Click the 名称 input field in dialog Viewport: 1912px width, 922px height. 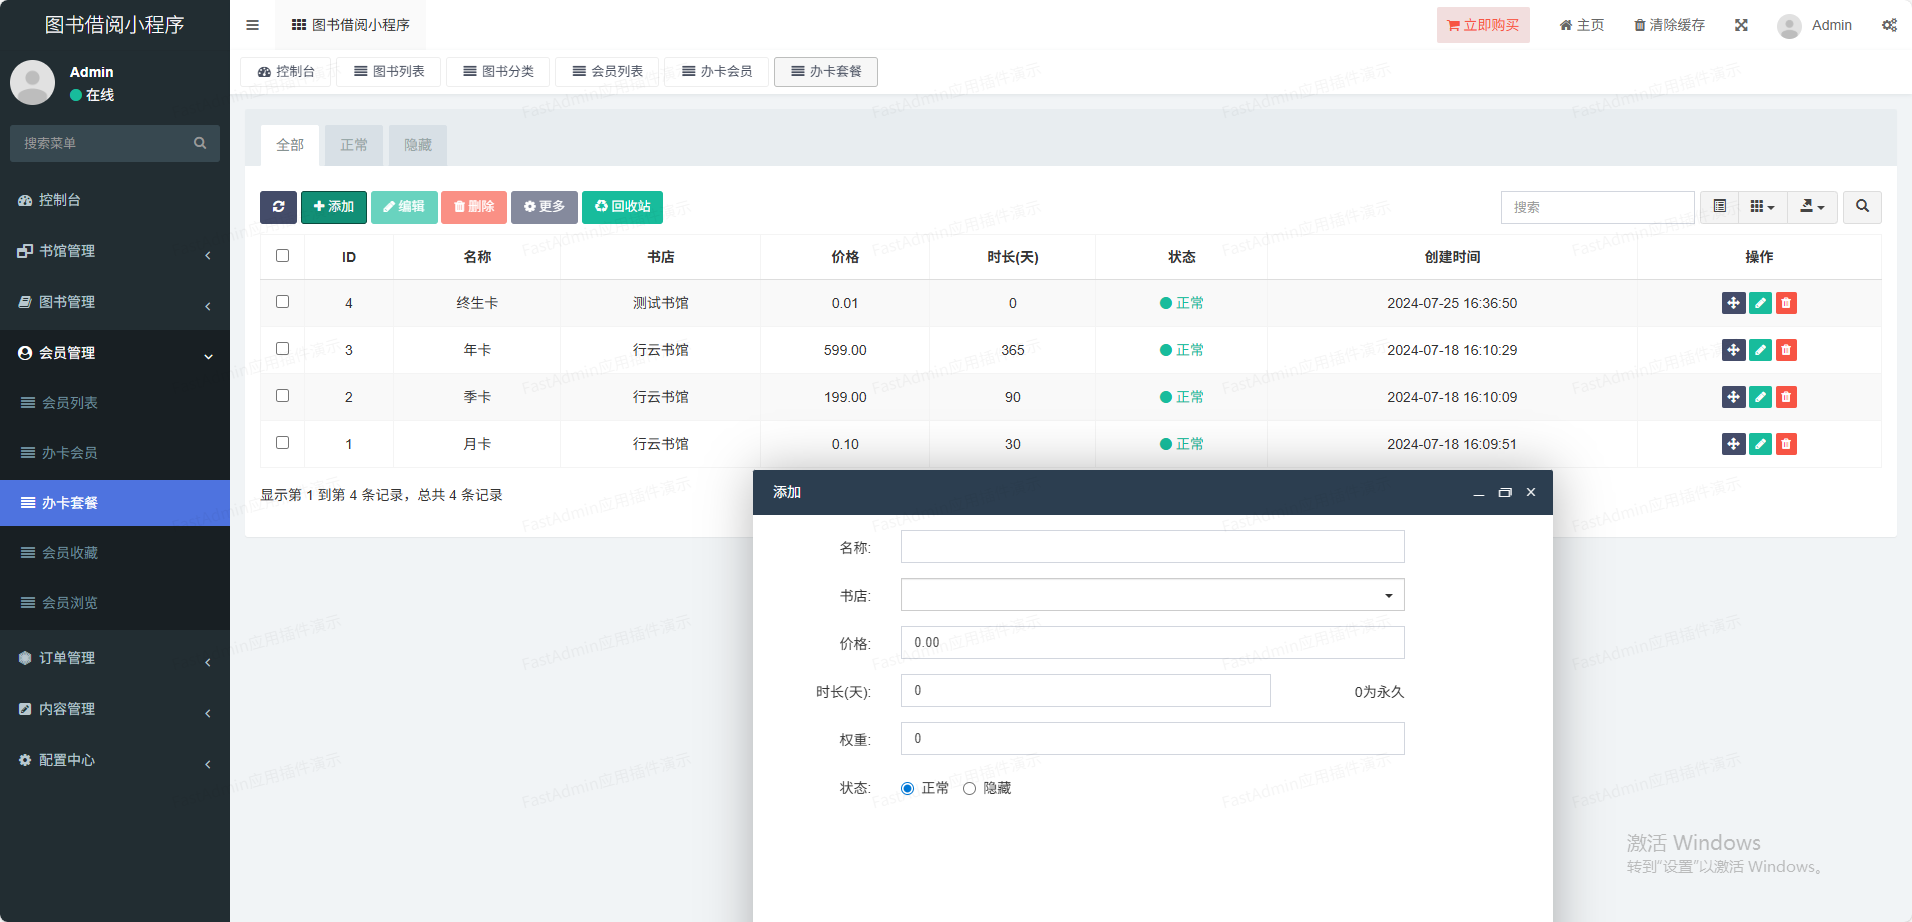click(x=1152, y=547)
